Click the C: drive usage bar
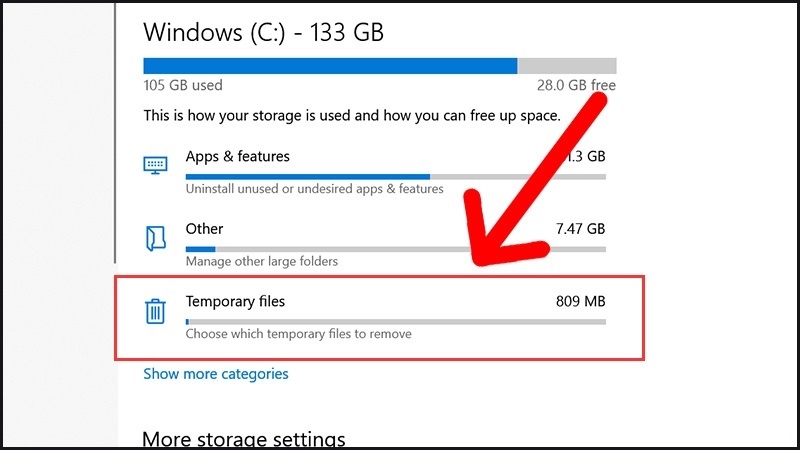 pyautogui.click(x=379, y=66)
